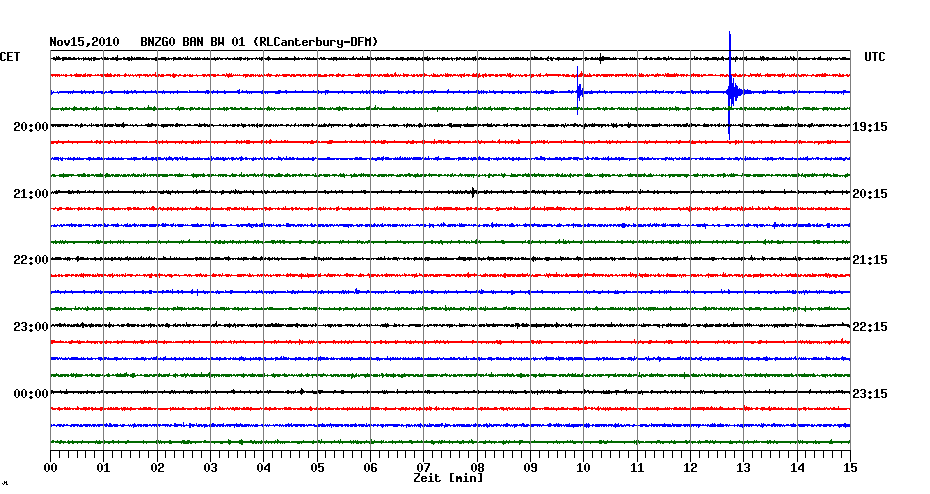Click the smaller blue seismic event near minute 10
Viewport: 930px width, 494px height.
tap(579, 91)
